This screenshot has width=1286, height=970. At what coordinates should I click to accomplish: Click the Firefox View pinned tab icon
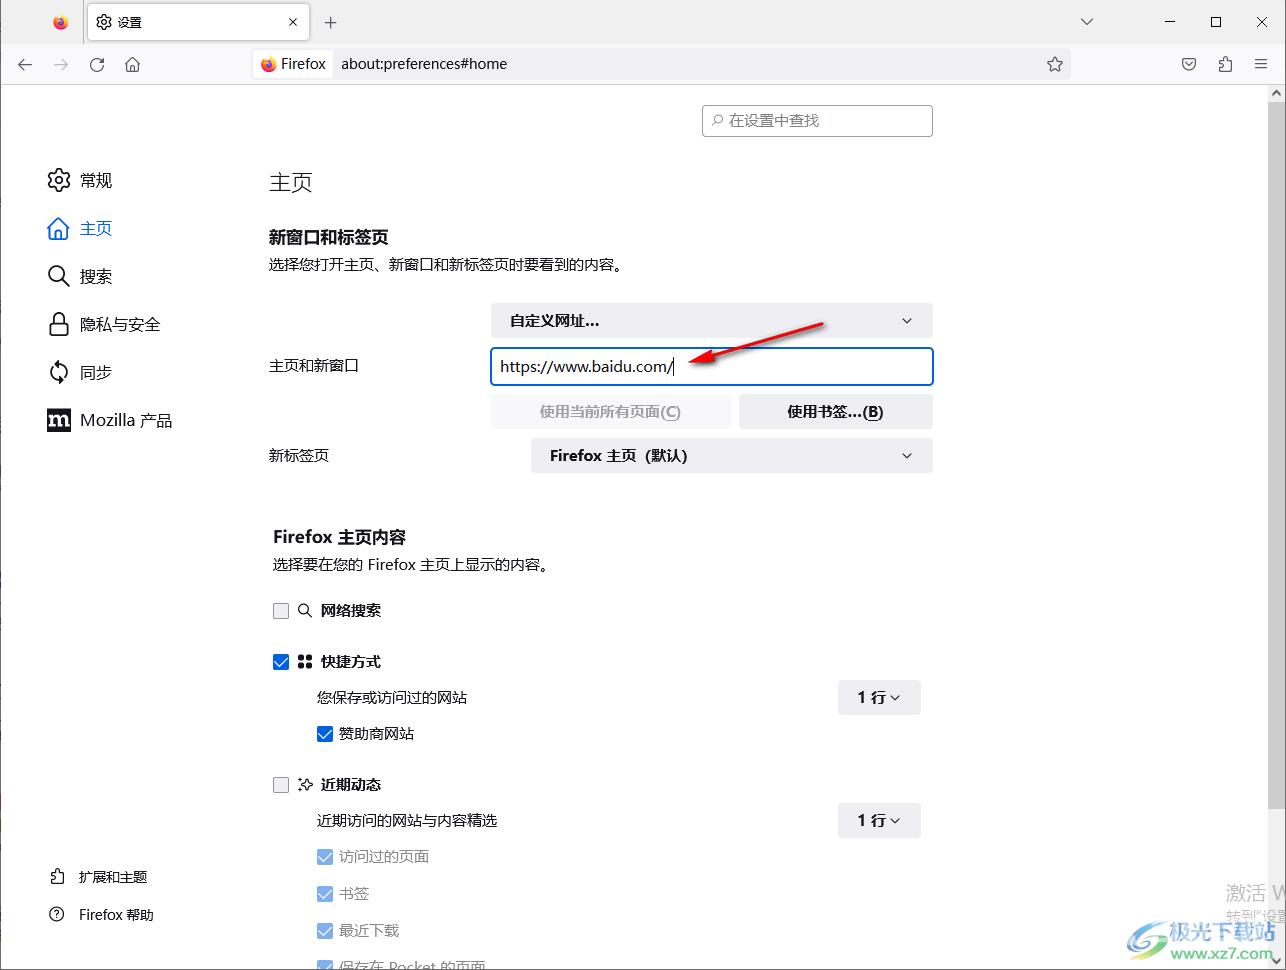tap(61, 22)
